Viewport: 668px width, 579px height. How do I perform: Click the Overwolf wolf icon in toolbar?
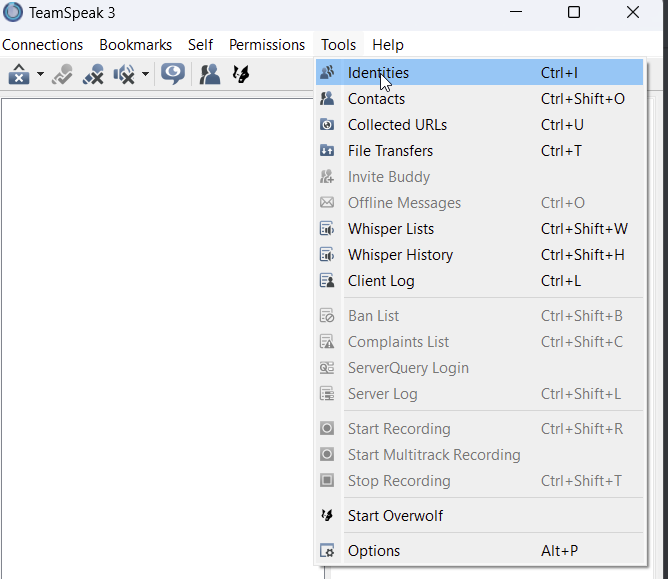(x=241, y=74)
